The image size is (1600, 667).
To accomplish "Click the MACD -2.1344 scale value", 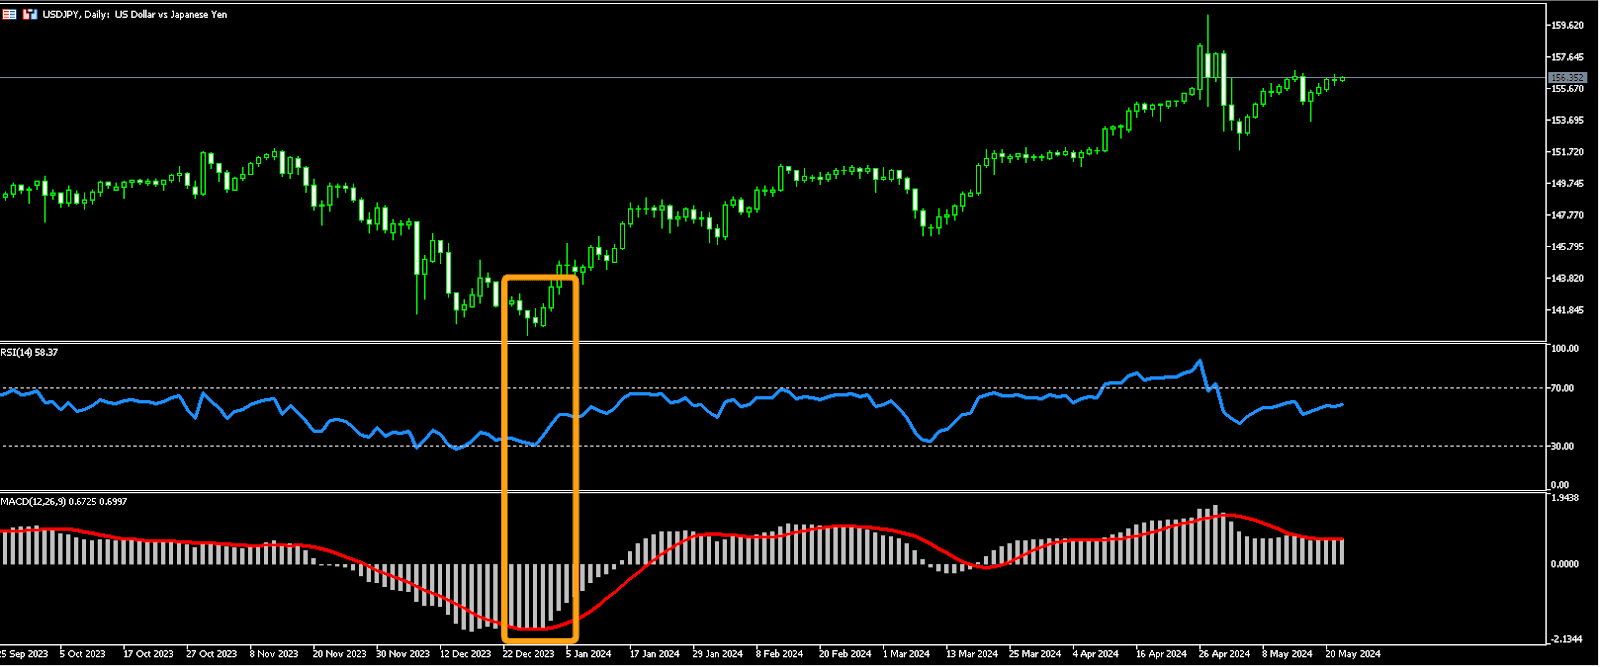I will click(x=1566, y=639).
